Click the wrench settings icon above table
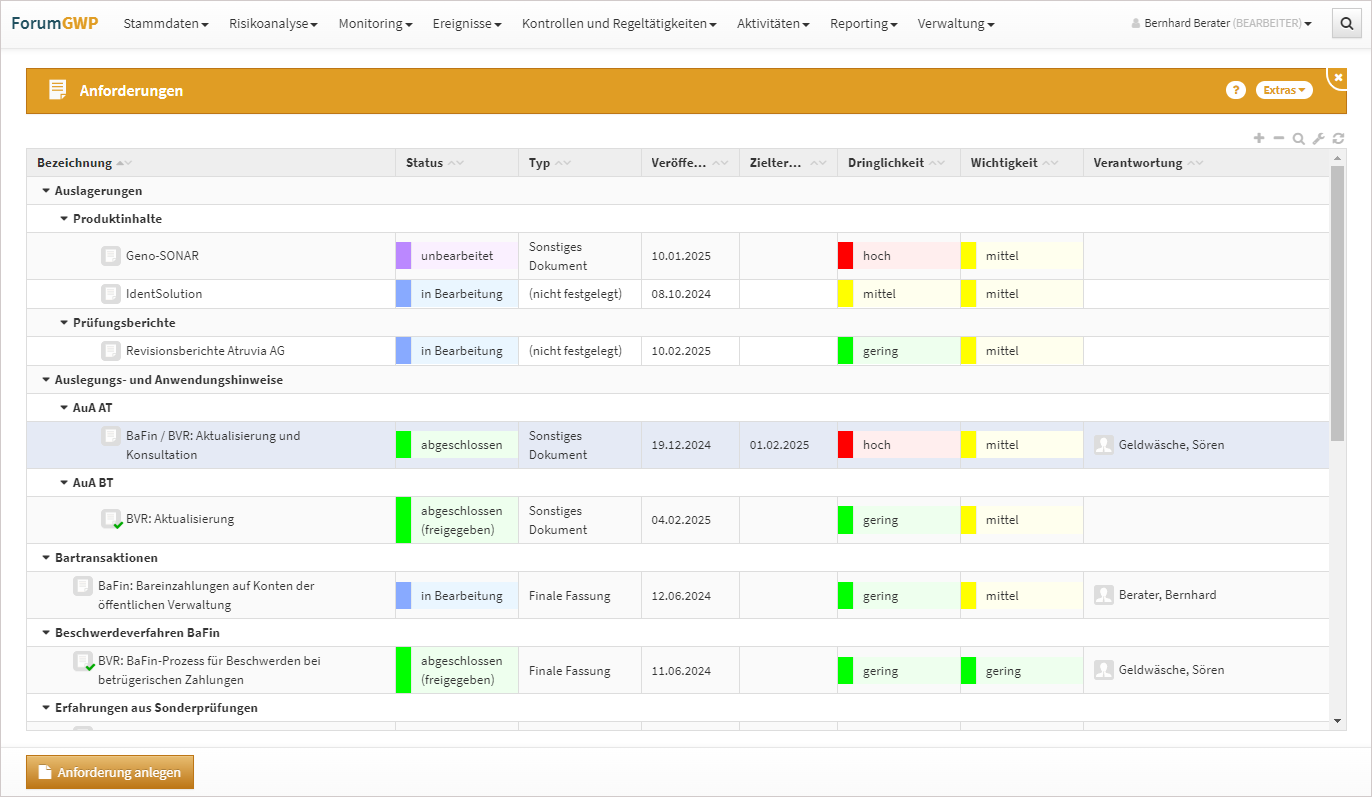 coord(1318,139)
